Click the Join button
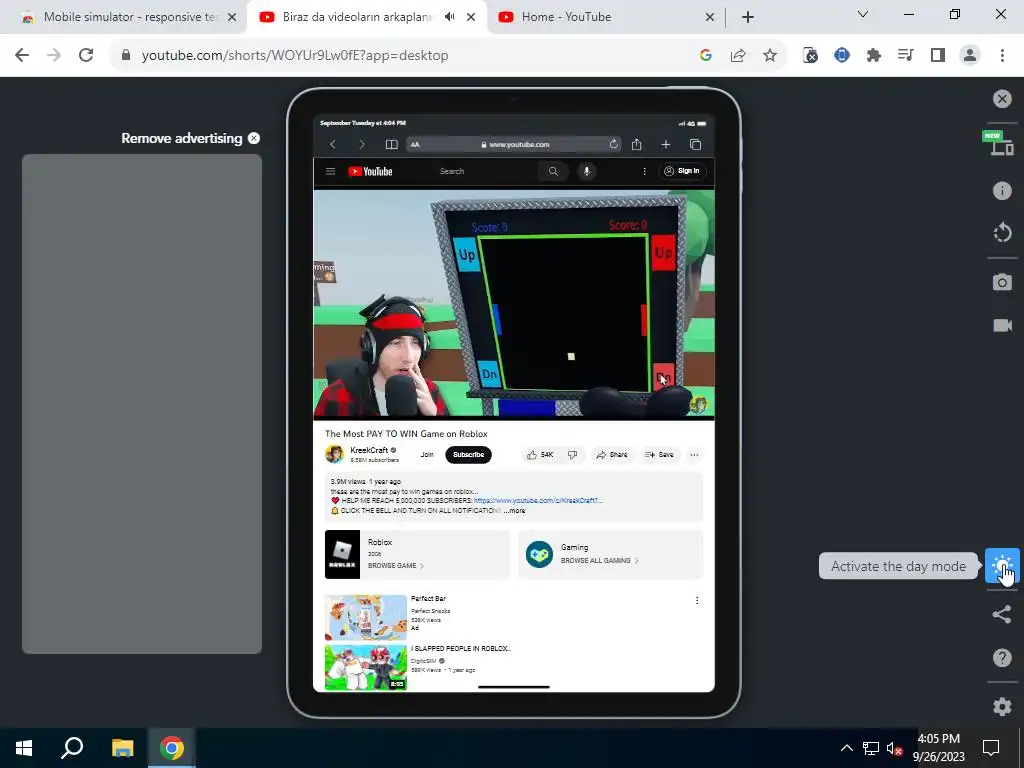Screen dimensions: 1024x768 [427, 455]
